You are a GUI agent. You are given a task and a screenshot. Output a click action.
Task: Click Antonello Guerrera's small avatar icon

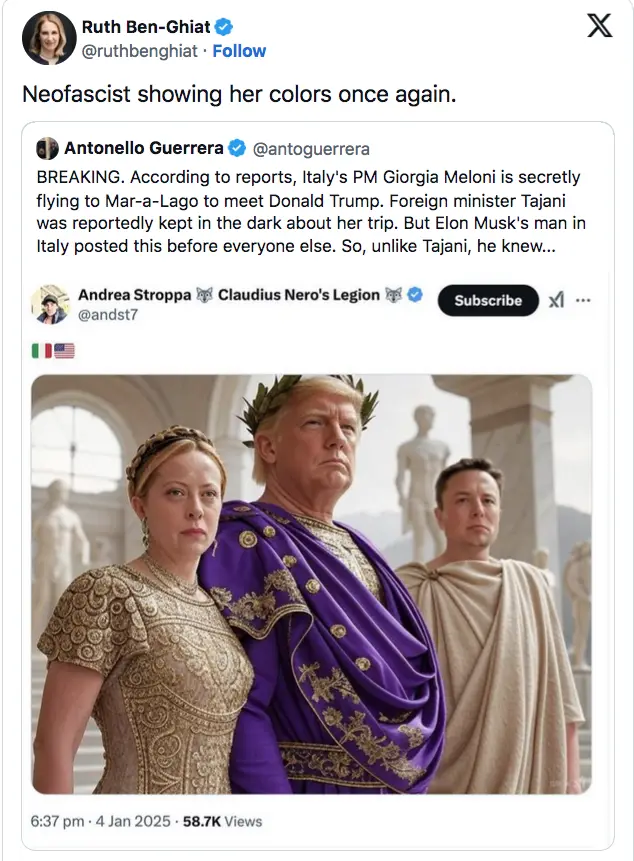click(x=47, y=148)
